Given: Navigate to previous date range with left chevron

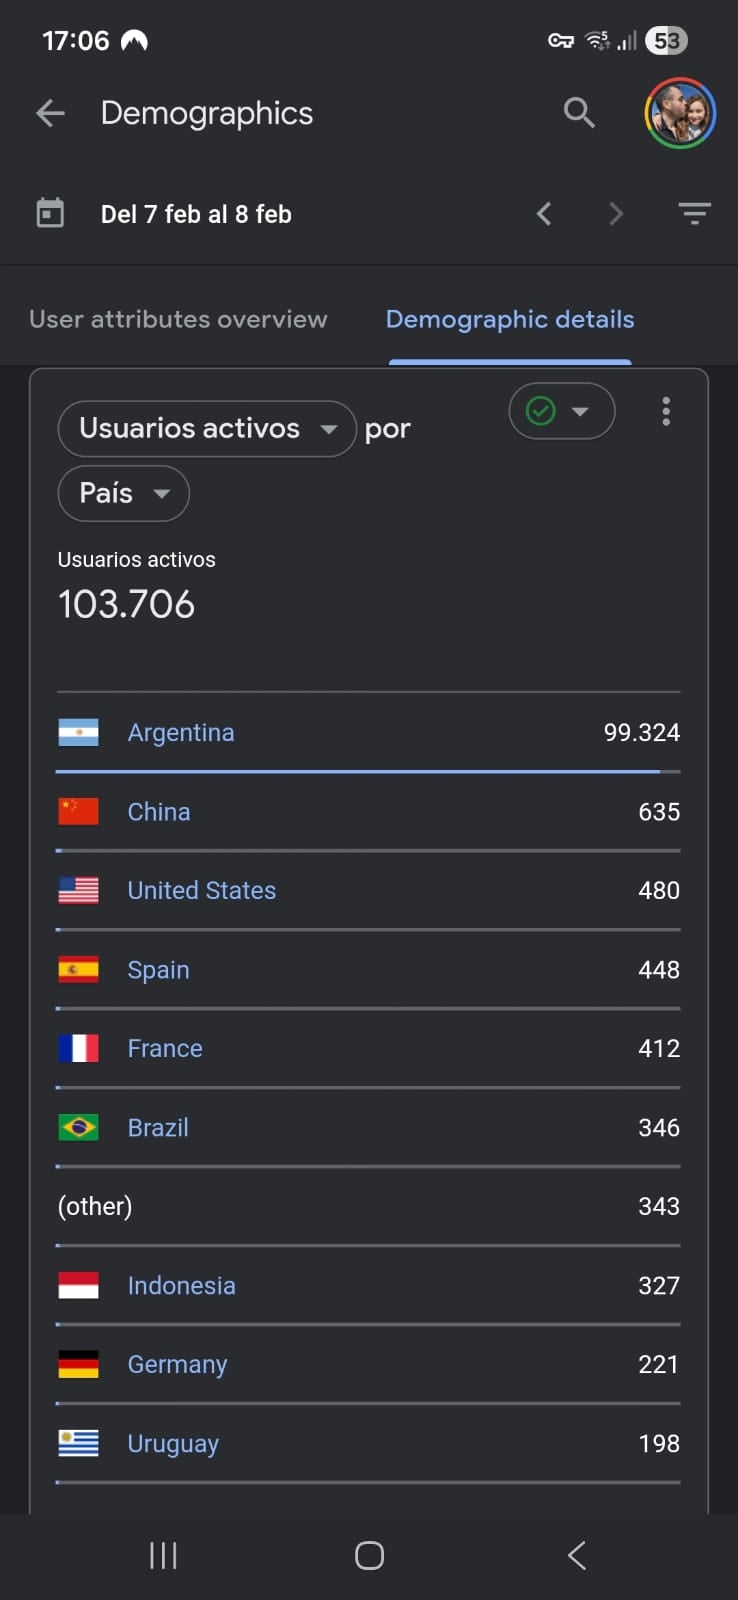Looking at the screenshot, I should click(x=544, y=213).
